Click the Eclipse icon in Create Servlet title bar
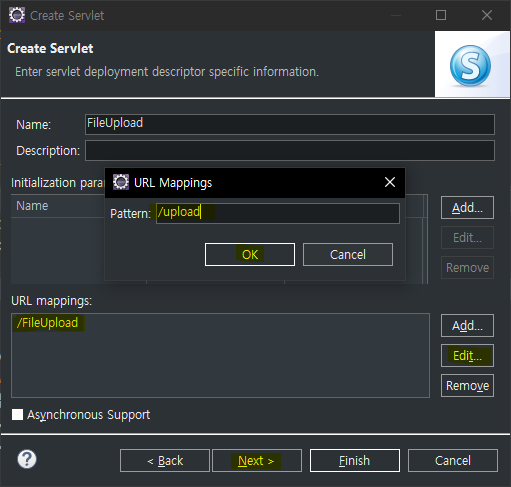511x487 pixels. [17, 15]
